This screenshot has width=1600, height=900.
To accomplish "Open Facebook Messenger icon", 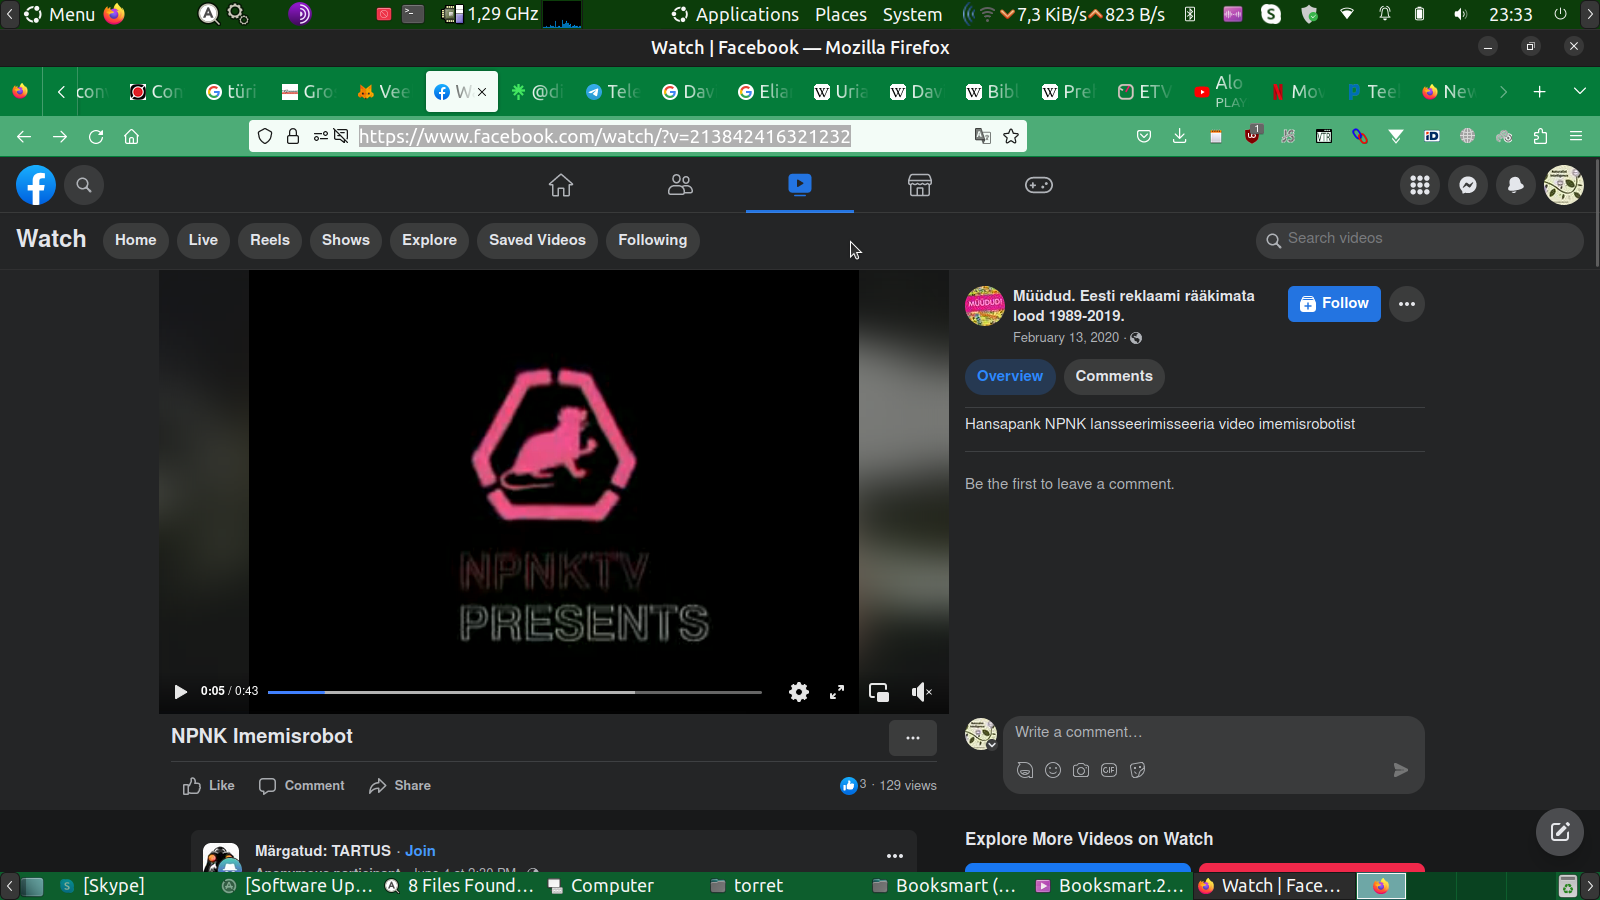I will pos(1468,185).
